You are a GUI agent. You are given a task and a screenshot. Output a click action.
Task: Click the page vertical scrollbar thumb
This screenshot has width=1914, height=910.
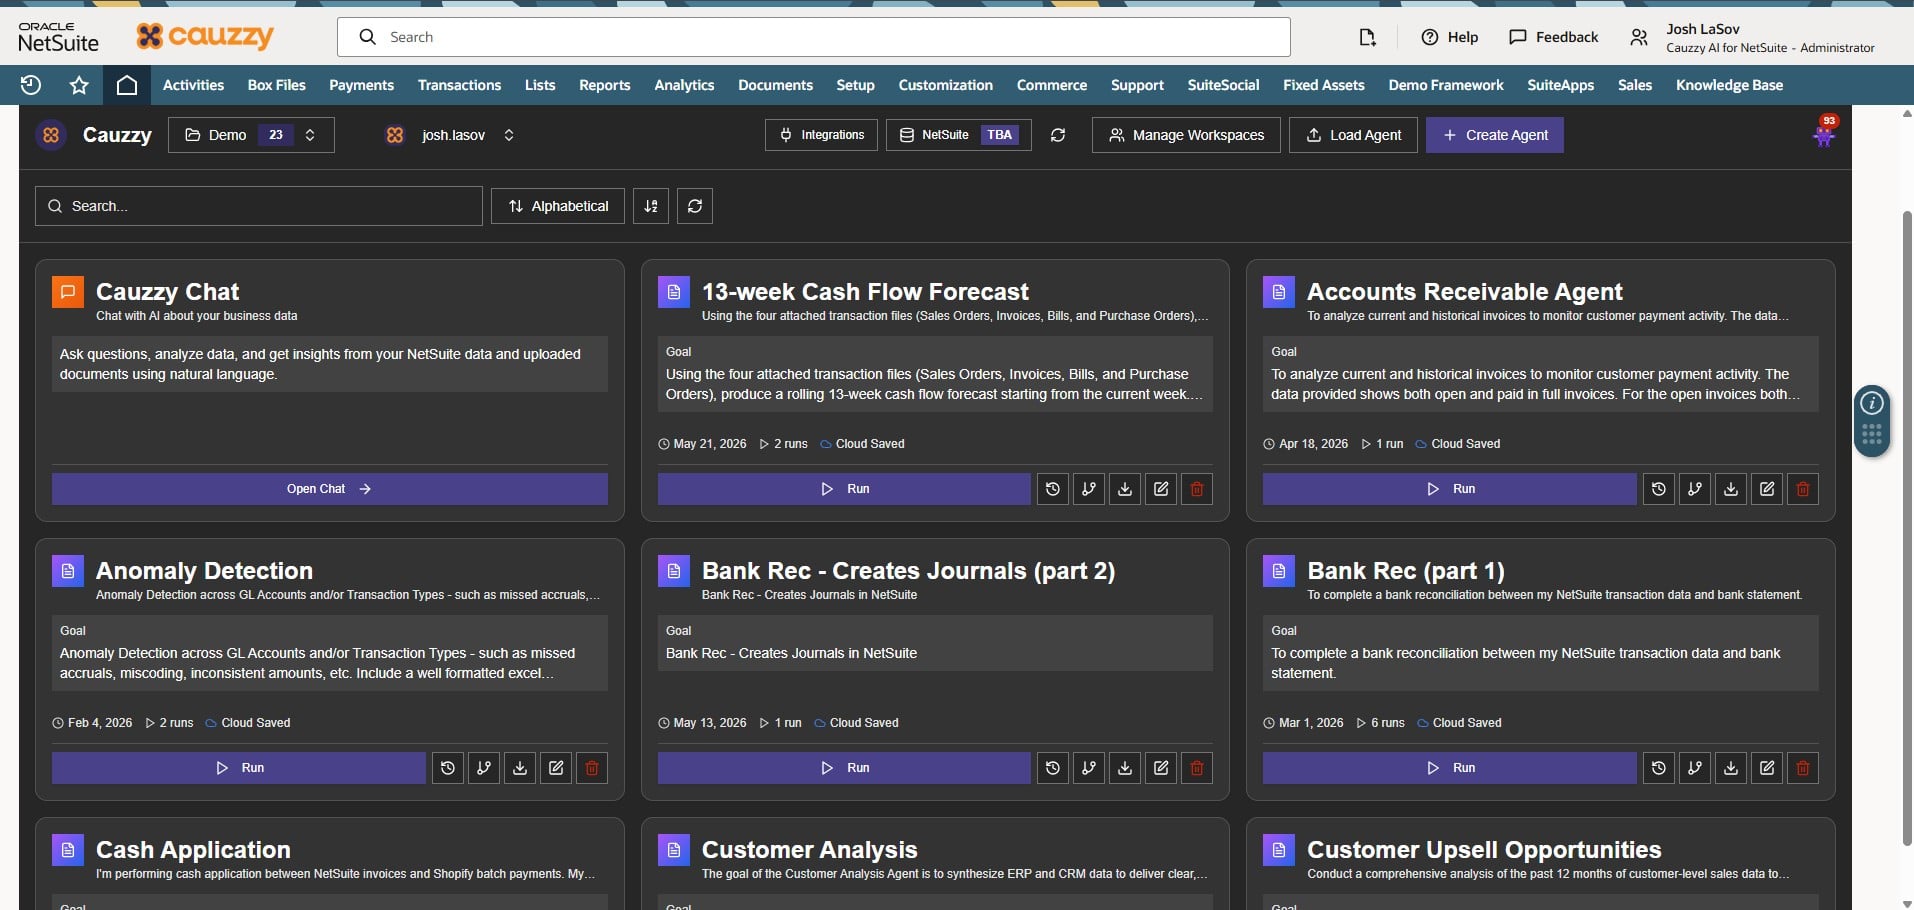point(1907,528)
